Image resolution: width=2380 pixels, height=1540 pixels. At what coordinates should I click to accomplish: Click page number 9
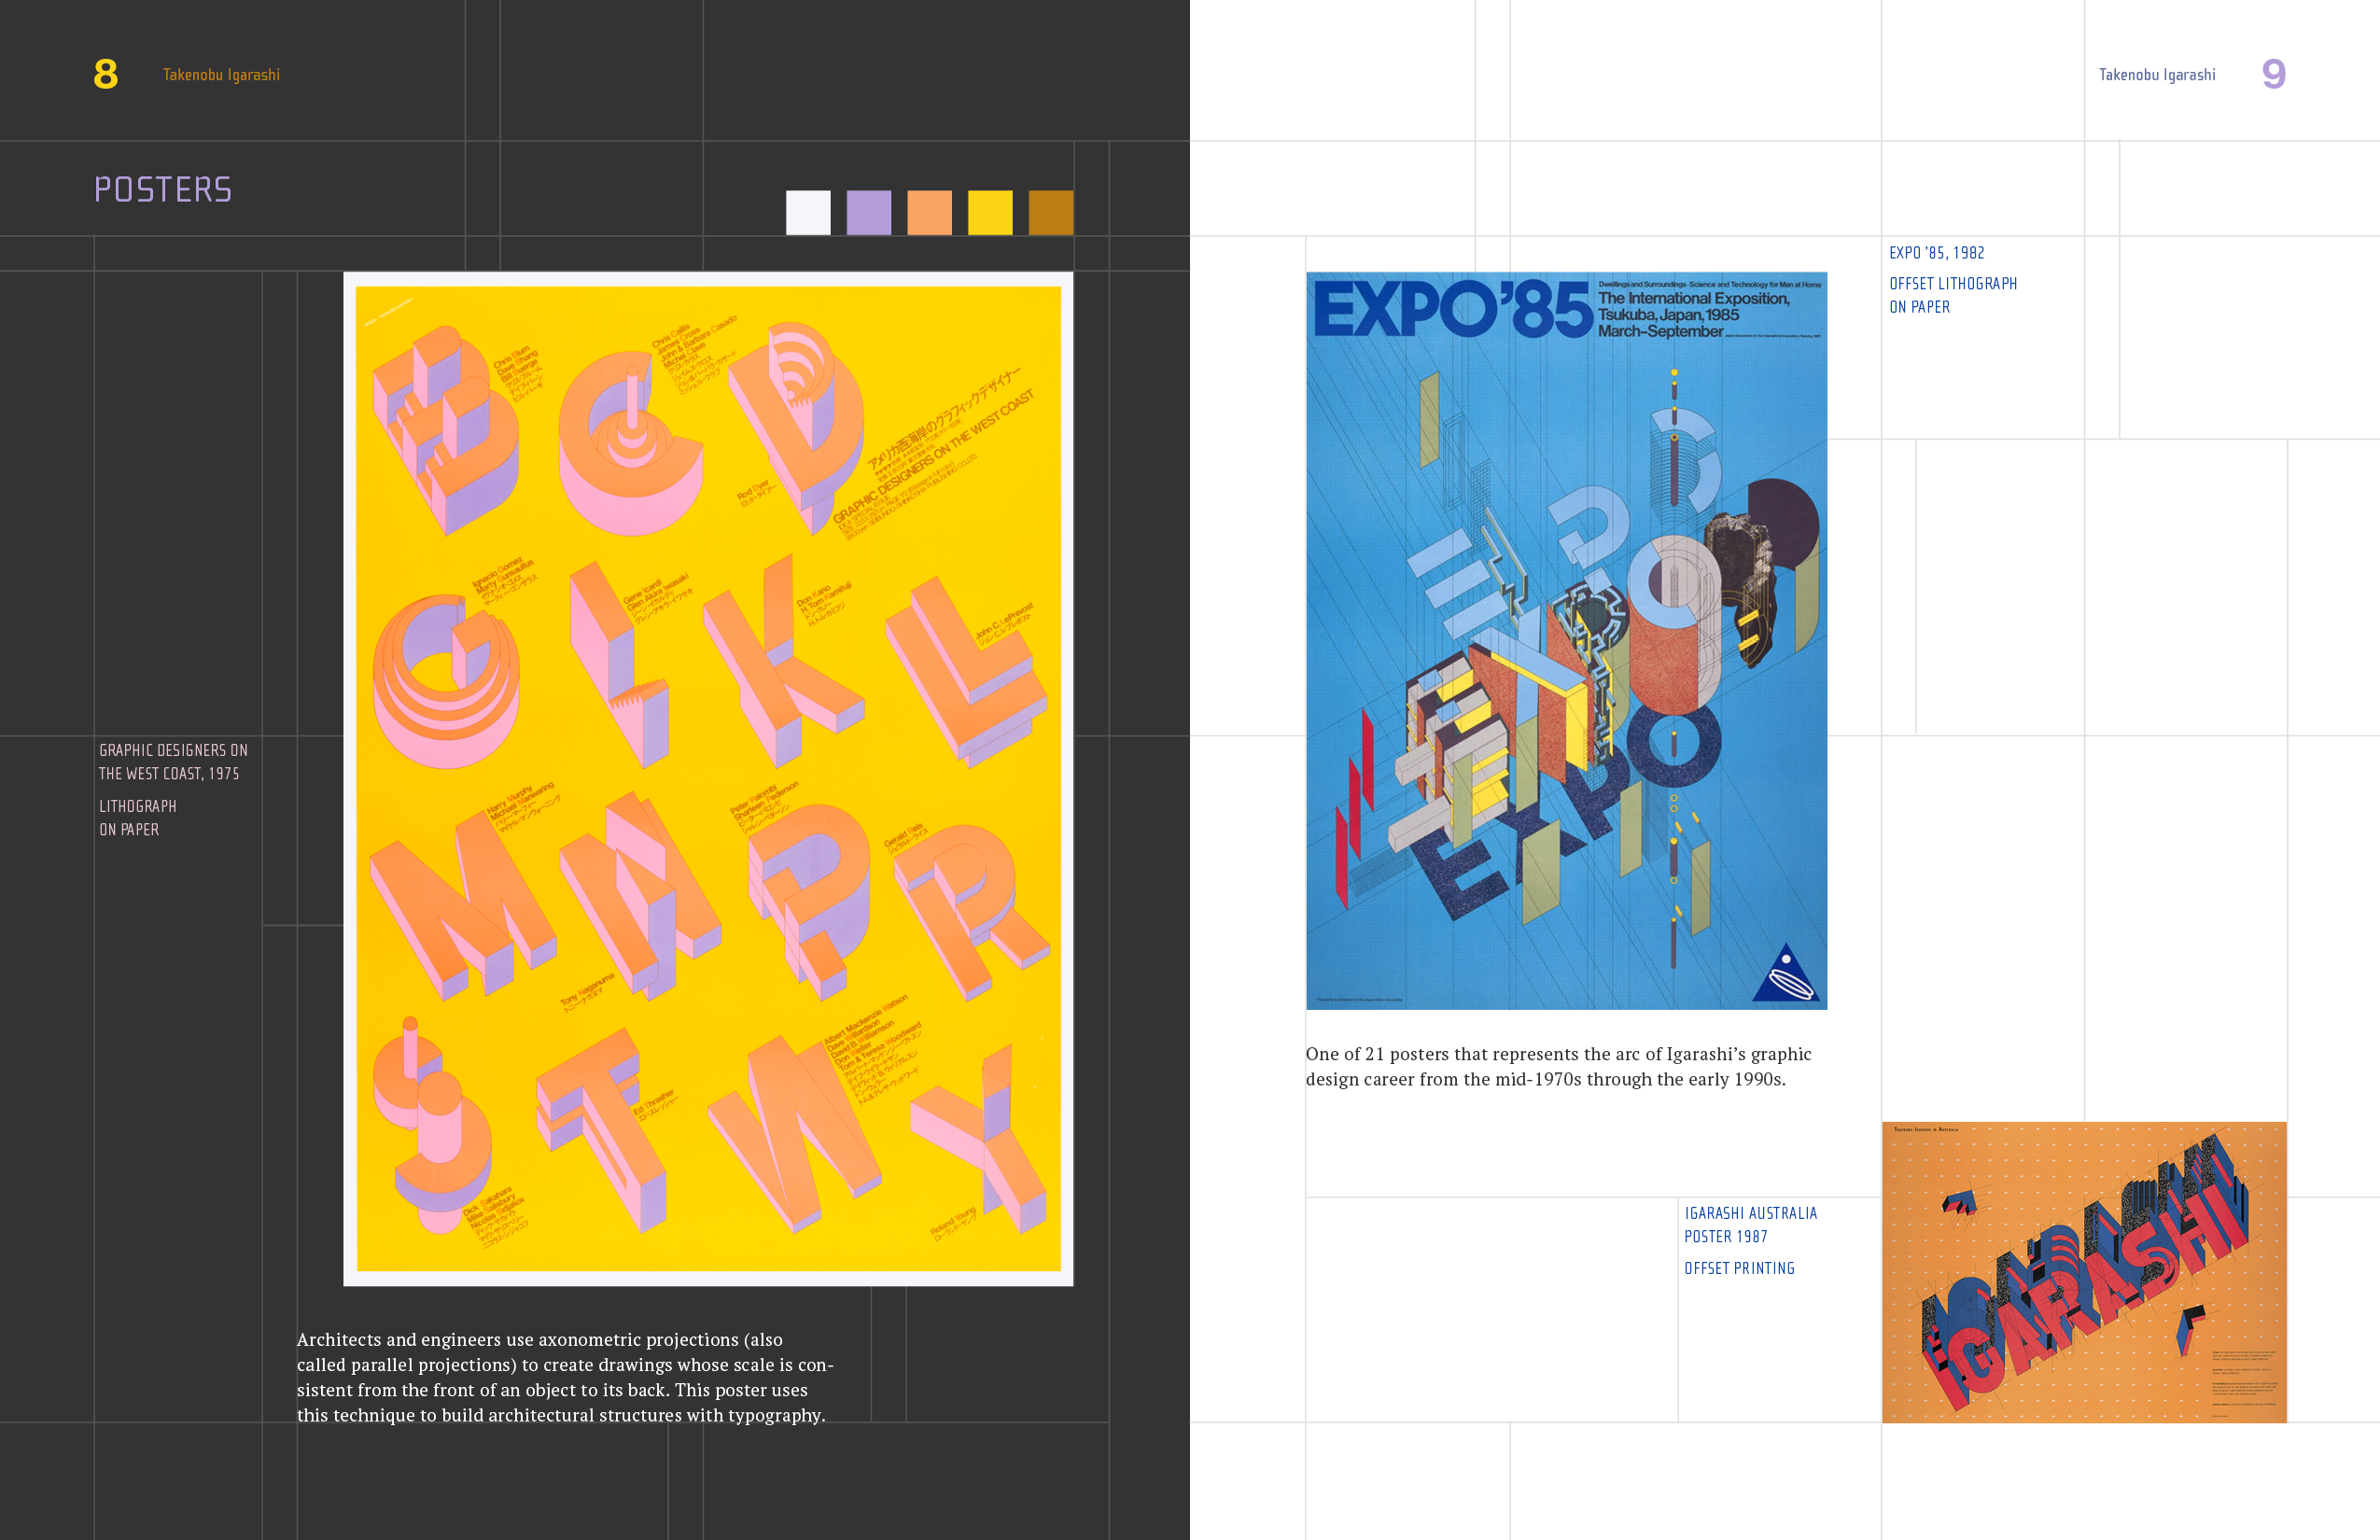2275,73
